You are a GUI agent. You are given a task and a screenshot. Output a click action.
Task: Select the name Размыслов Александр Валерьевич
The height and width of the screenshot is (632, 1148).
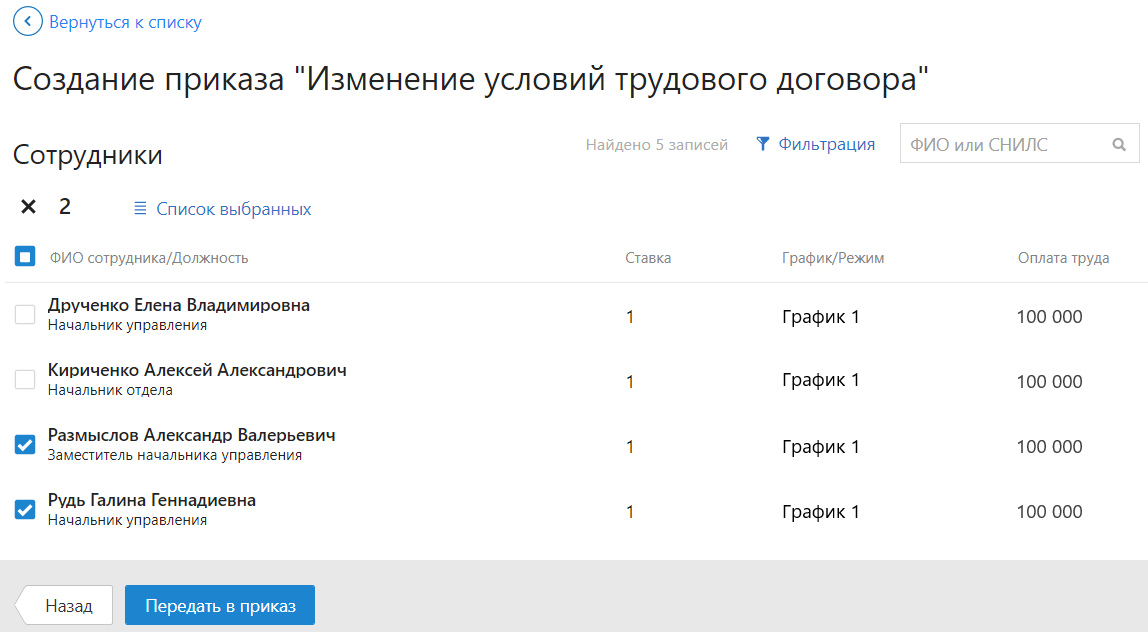pyautogui.click(x=191, y=436)
